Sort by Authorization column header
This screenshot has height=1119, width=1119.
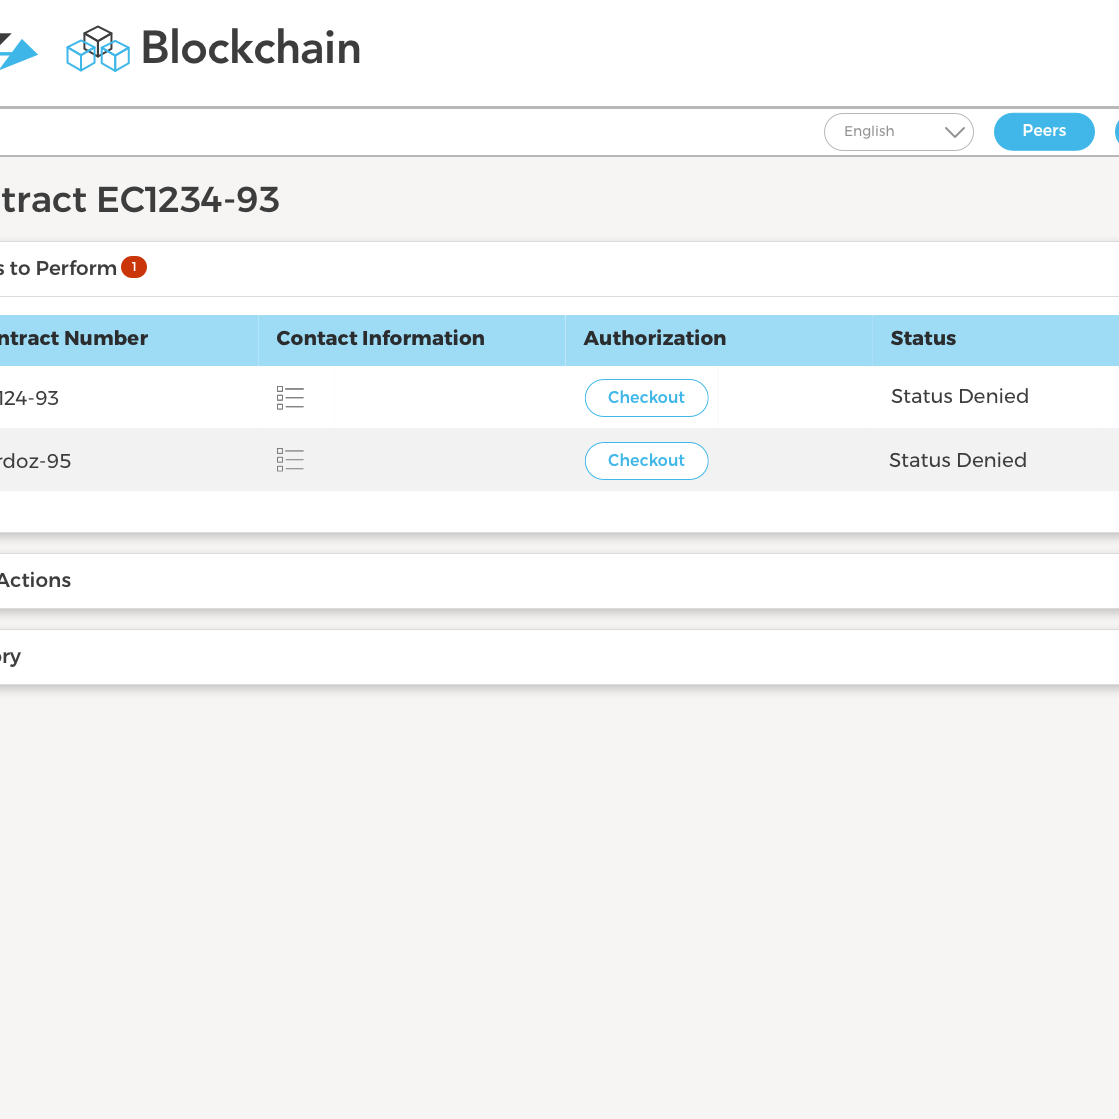coord(655,338)
